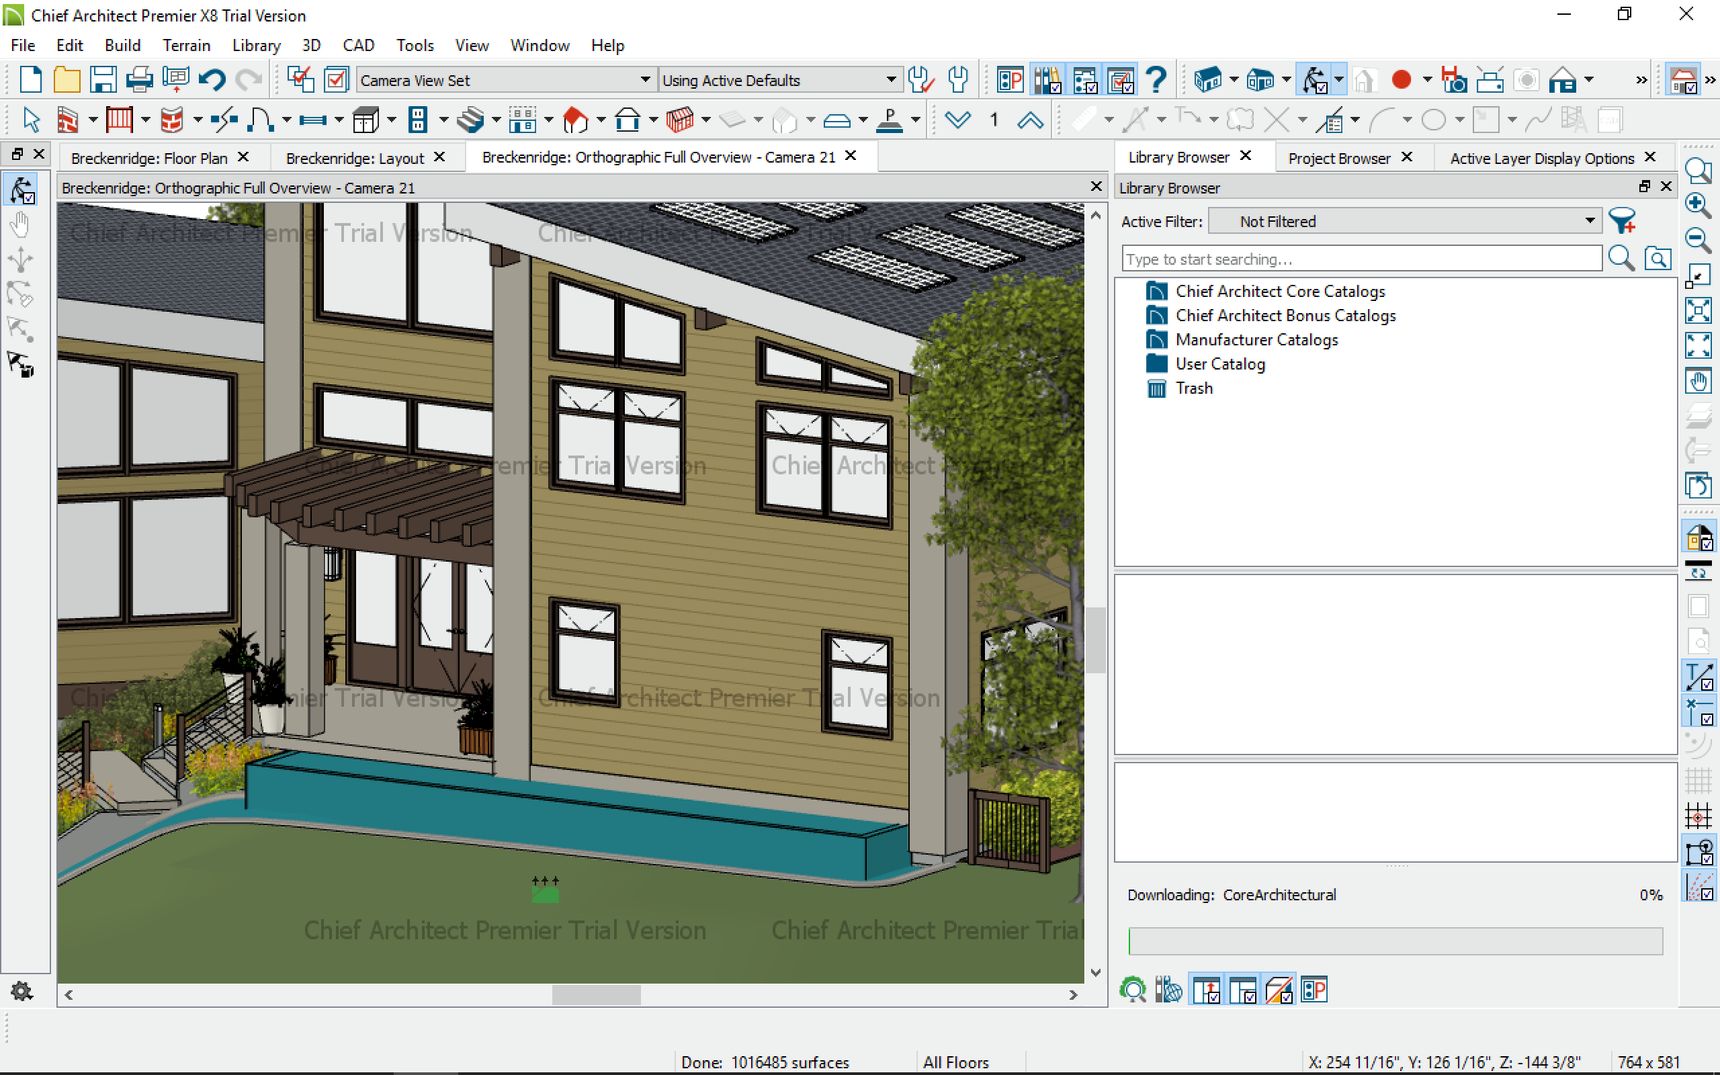Select the Curved Wall tool

click(172, 120)
